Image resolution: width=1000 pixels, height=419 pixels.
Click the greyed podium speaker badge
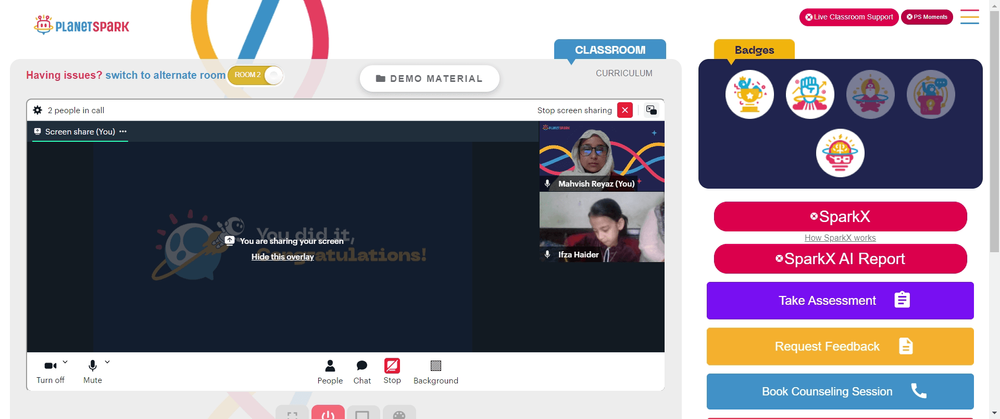(931, 94)
